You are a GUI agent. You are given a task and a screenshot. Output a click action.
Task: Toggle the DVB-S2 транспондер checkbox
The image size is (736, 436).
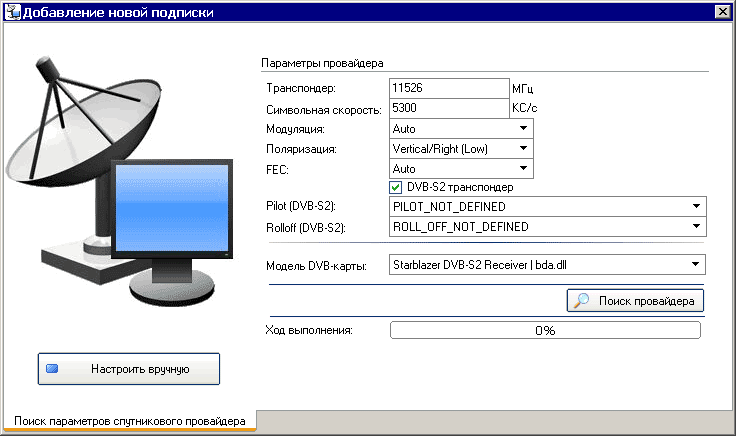point(396,187)
